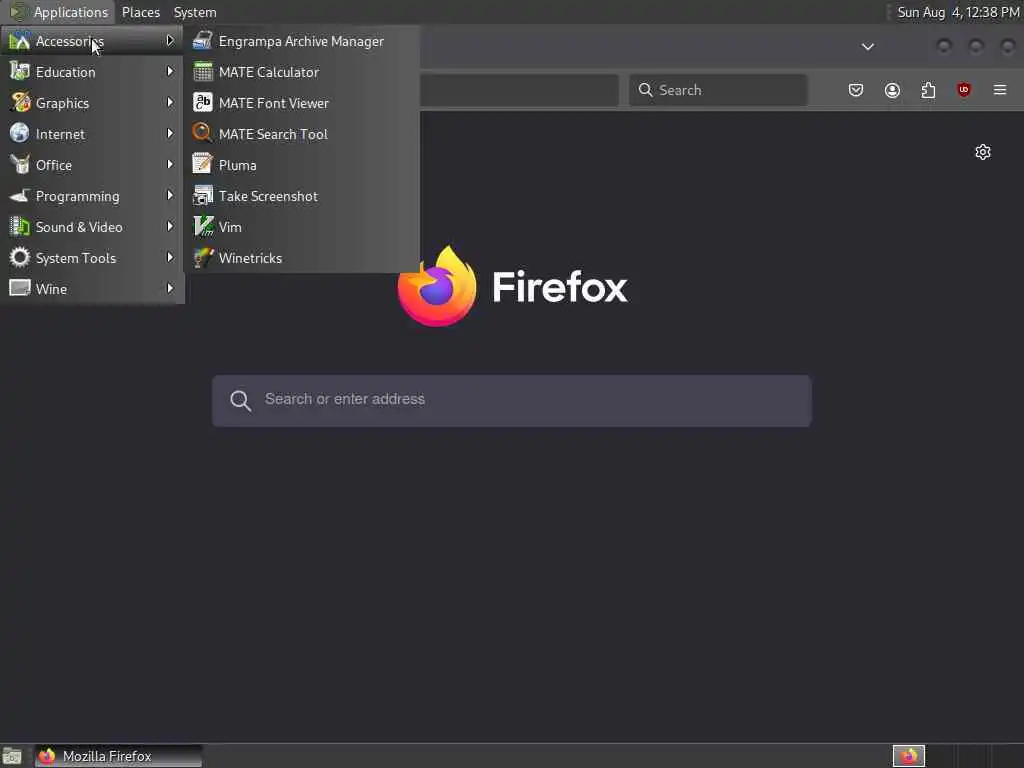Expand the Internet submenu arrow
The width and height of the screenshot is (1024, 768).
pyautogui.click(x=170, y=133)
